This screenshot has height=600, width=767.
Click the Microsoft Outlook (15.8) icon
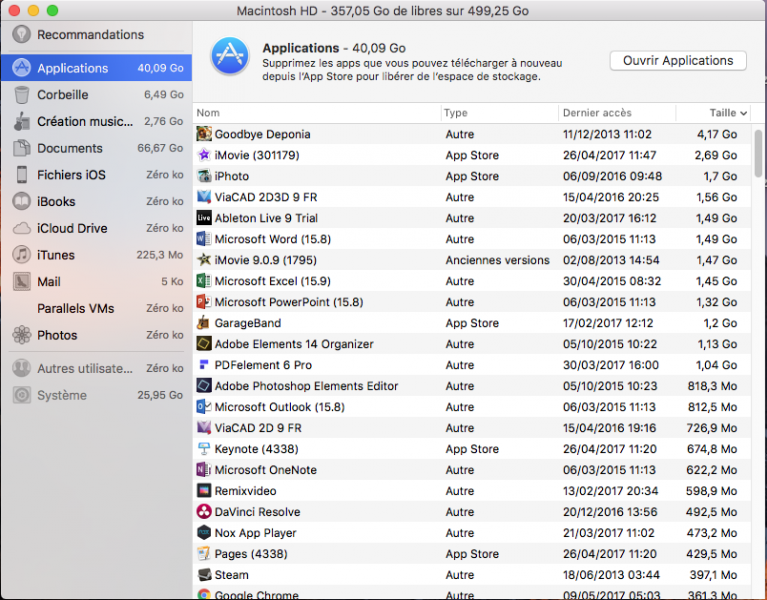(x=204, y=407)
